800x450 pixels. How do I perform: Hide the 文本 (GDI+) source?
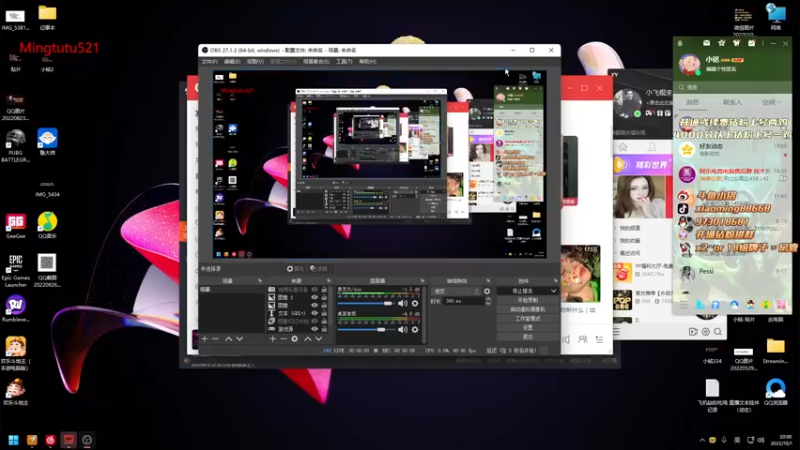pos(314,313)
